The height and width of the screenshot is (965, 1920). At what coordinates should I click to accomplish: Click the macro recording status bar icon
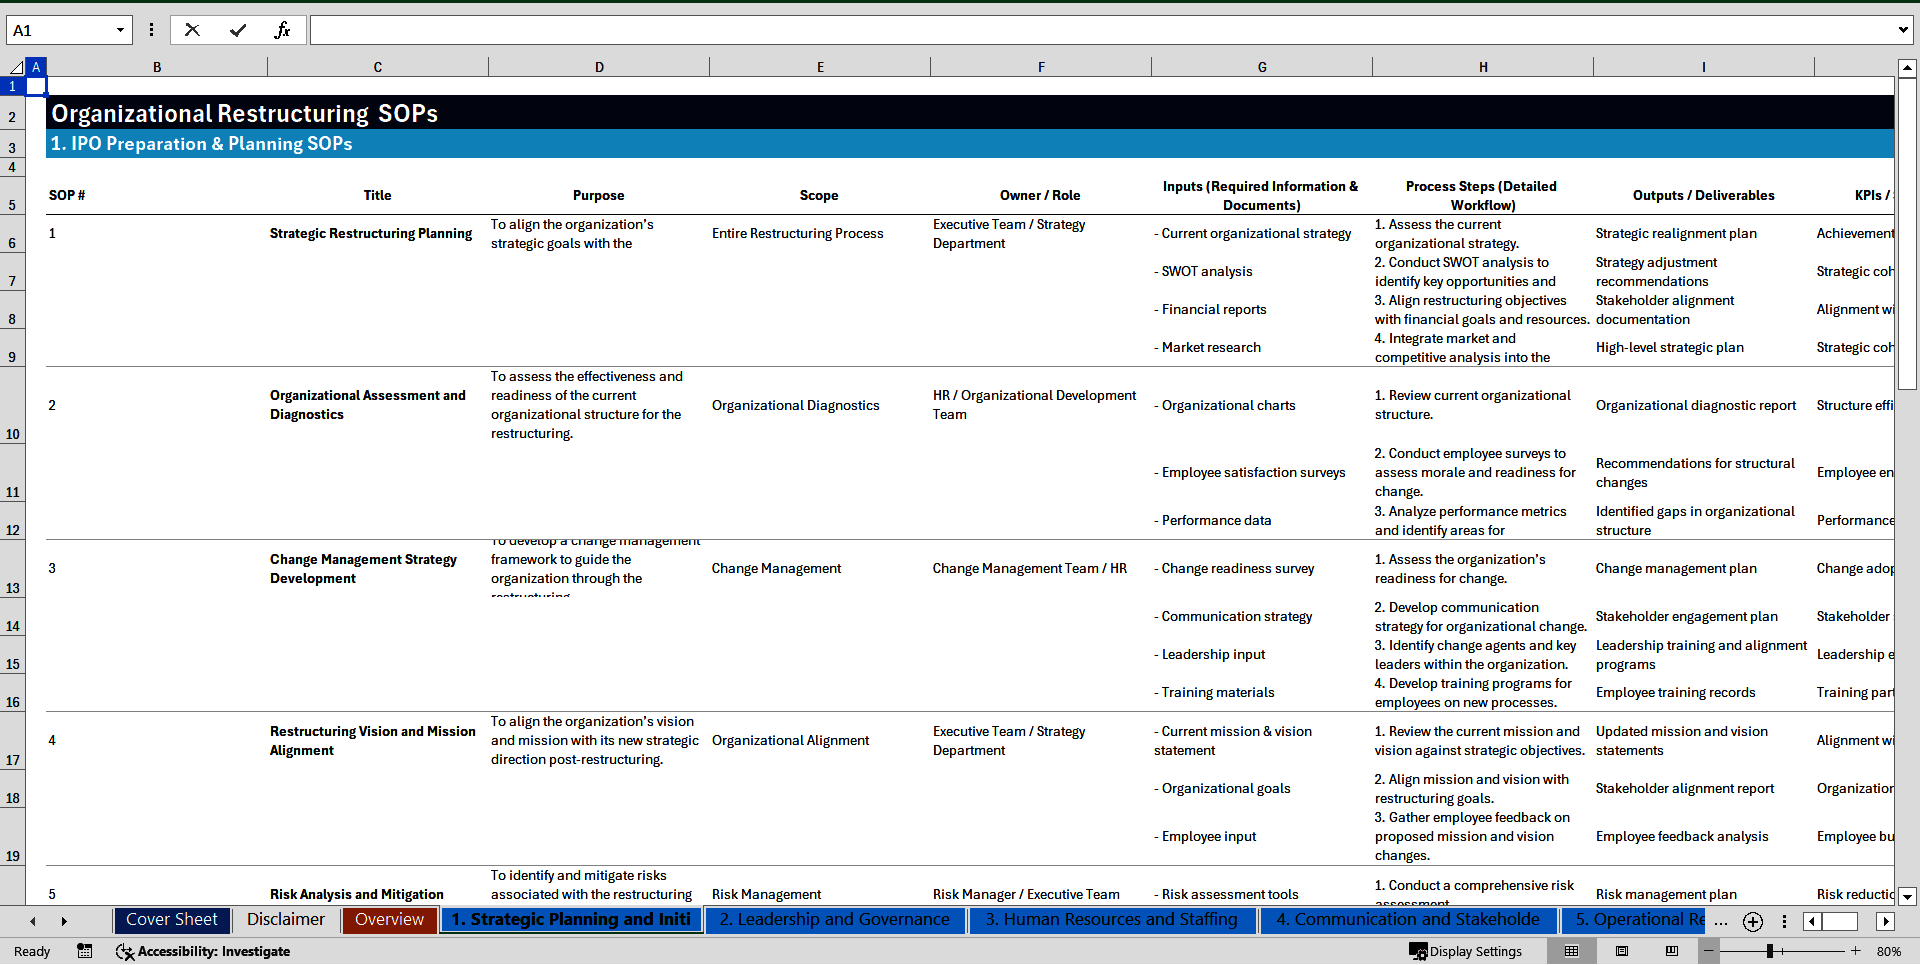(85, 951)
